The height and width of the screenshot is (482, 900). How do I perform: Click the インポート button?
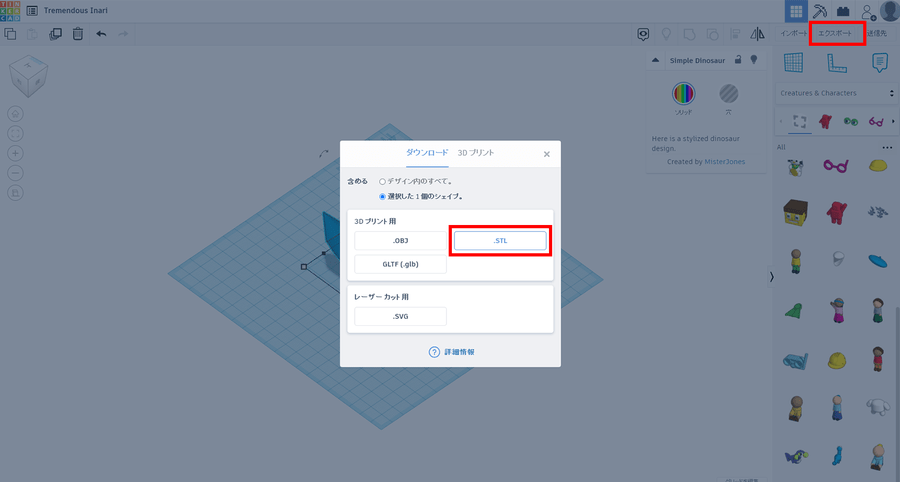tap(793, 33)
